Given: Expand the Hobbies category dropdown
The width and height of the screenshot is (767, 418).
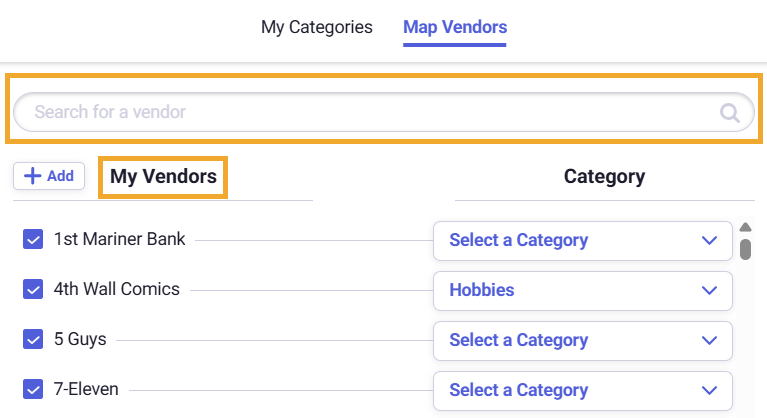Looking at the screenshot, I should (x=583, y=290).
